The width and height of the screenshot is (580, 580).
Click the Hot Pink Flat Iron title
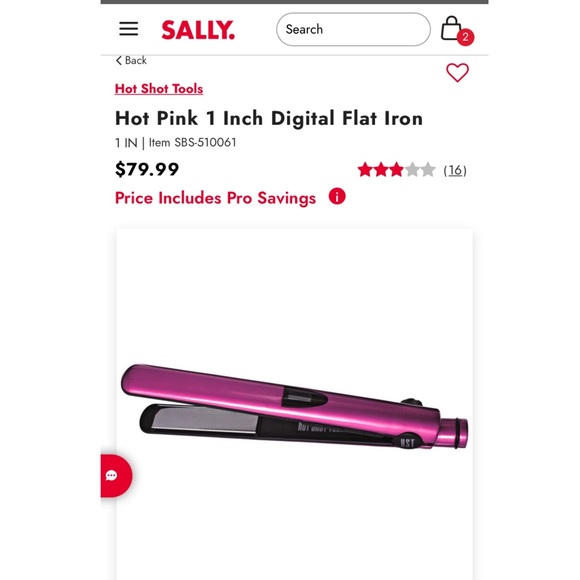point(269,118)
